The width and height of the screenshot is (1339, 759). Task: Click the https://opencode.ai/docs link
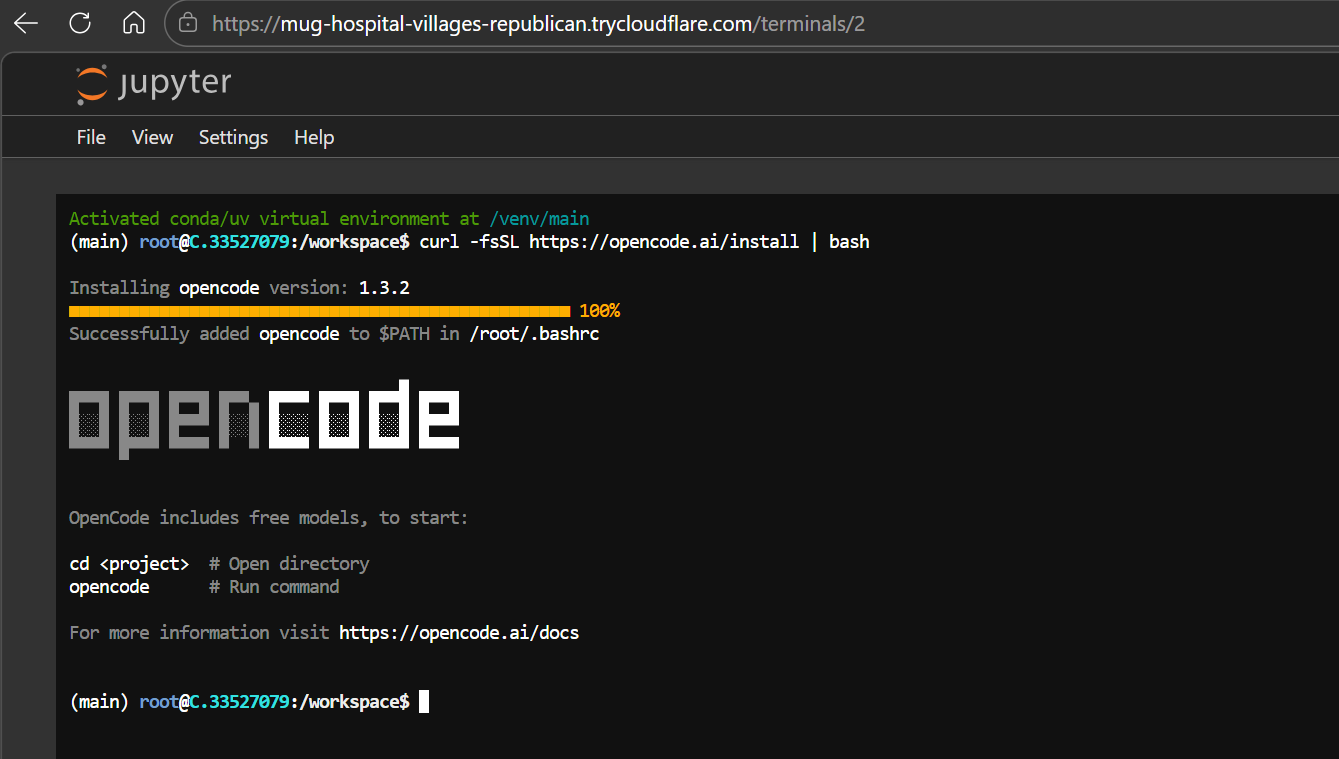(x=459, y=633)
